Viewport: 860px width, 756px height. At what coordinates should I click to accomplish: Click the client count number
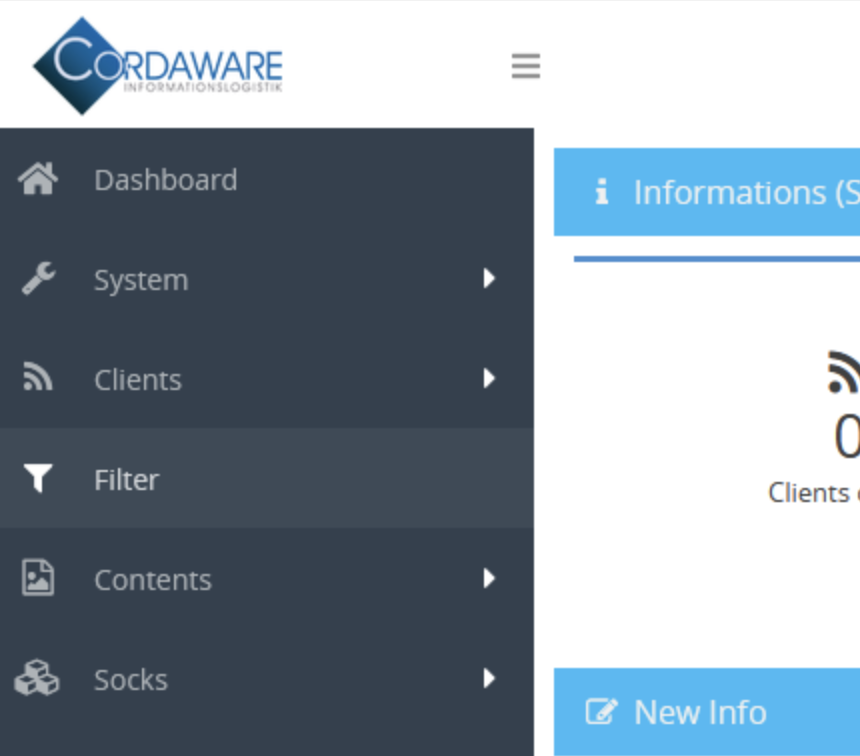click(847, 437)
